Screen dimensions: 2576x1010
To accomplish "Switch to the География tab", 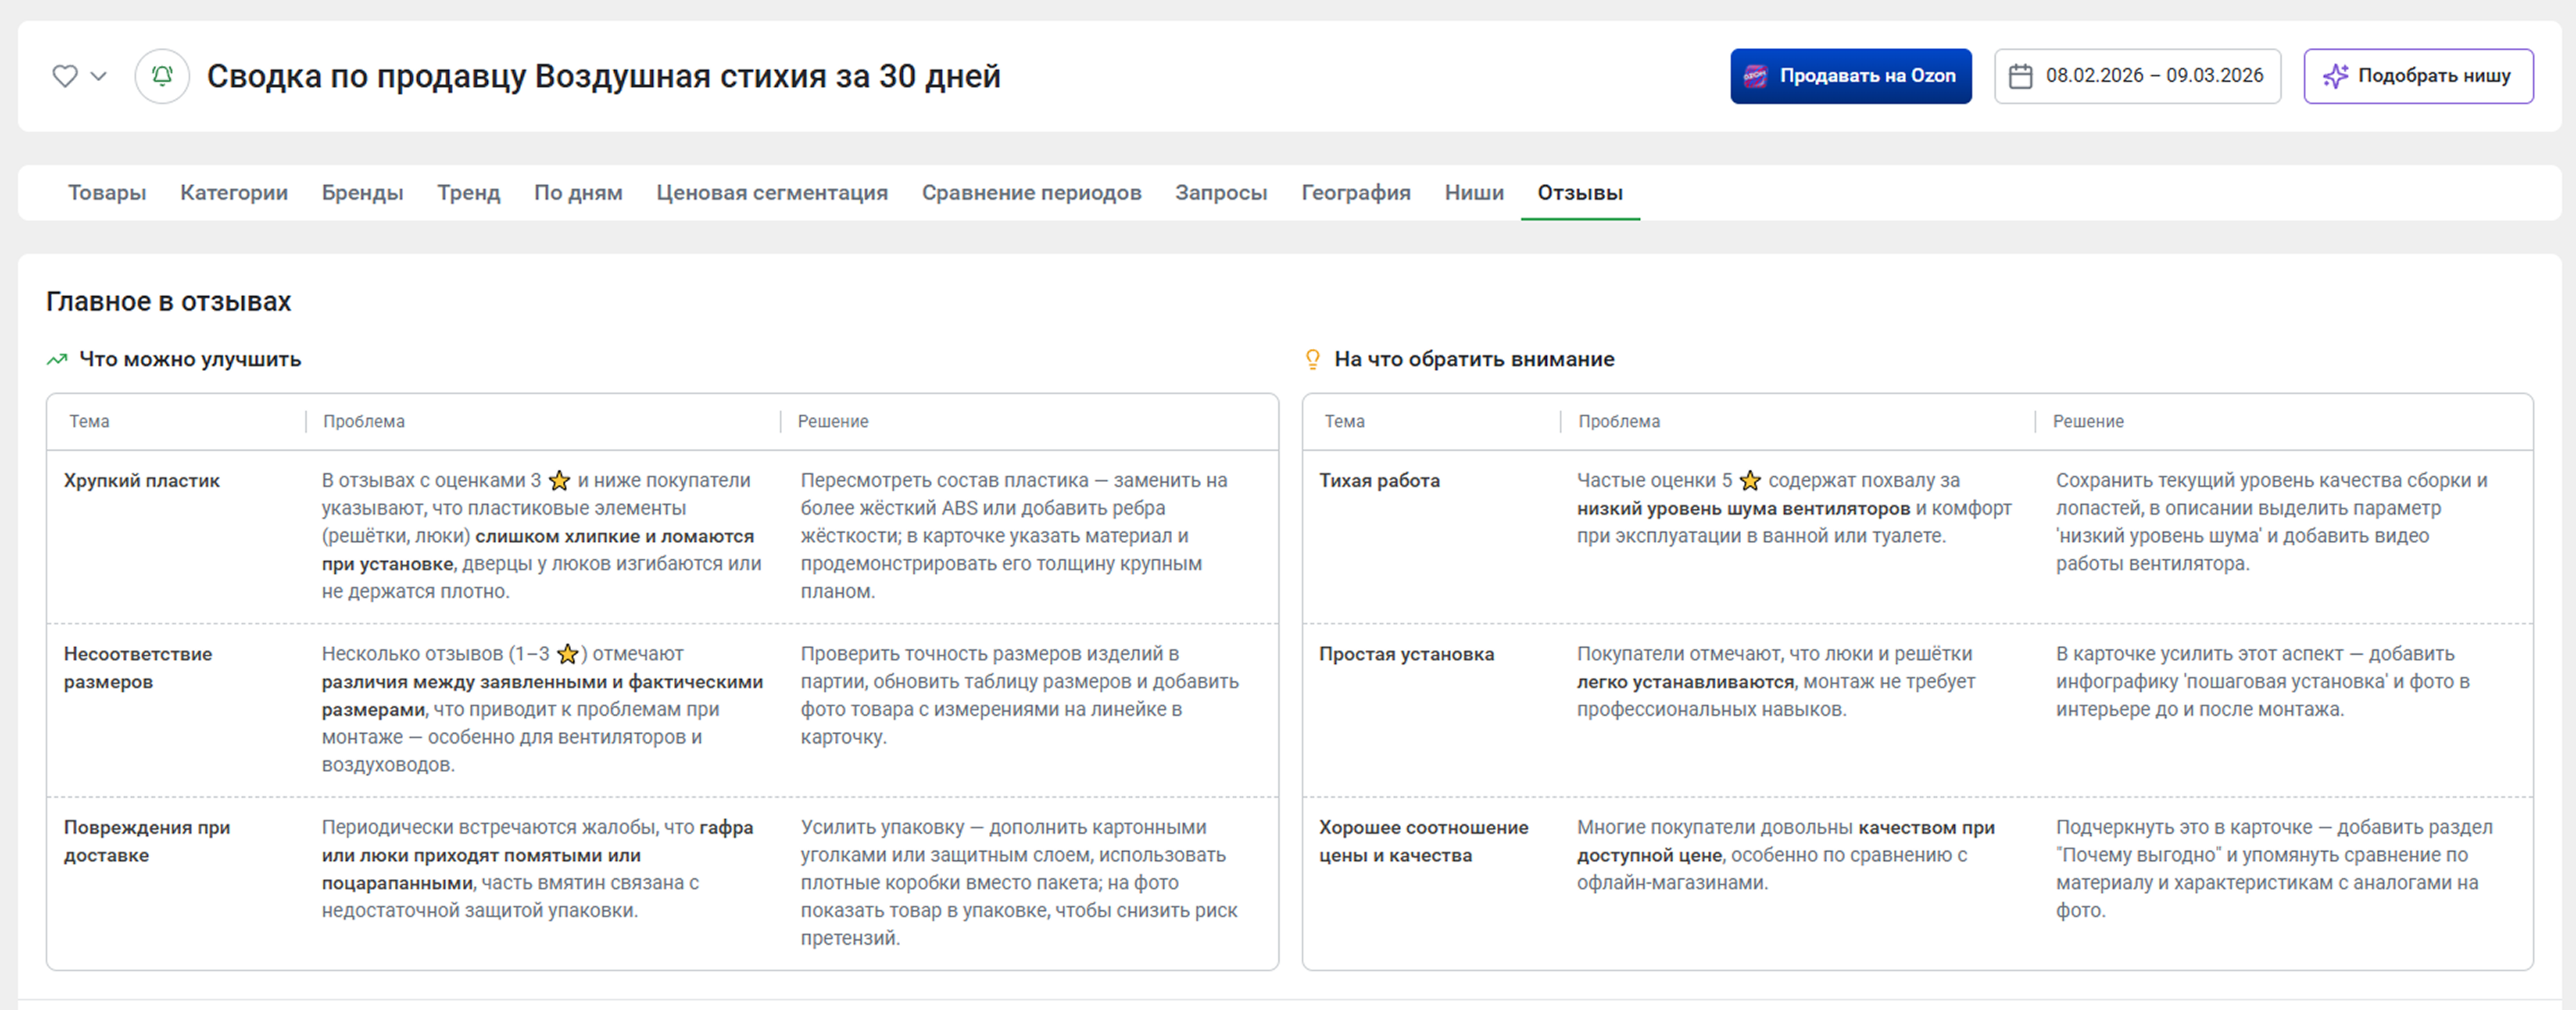I will click(1355, 193).
